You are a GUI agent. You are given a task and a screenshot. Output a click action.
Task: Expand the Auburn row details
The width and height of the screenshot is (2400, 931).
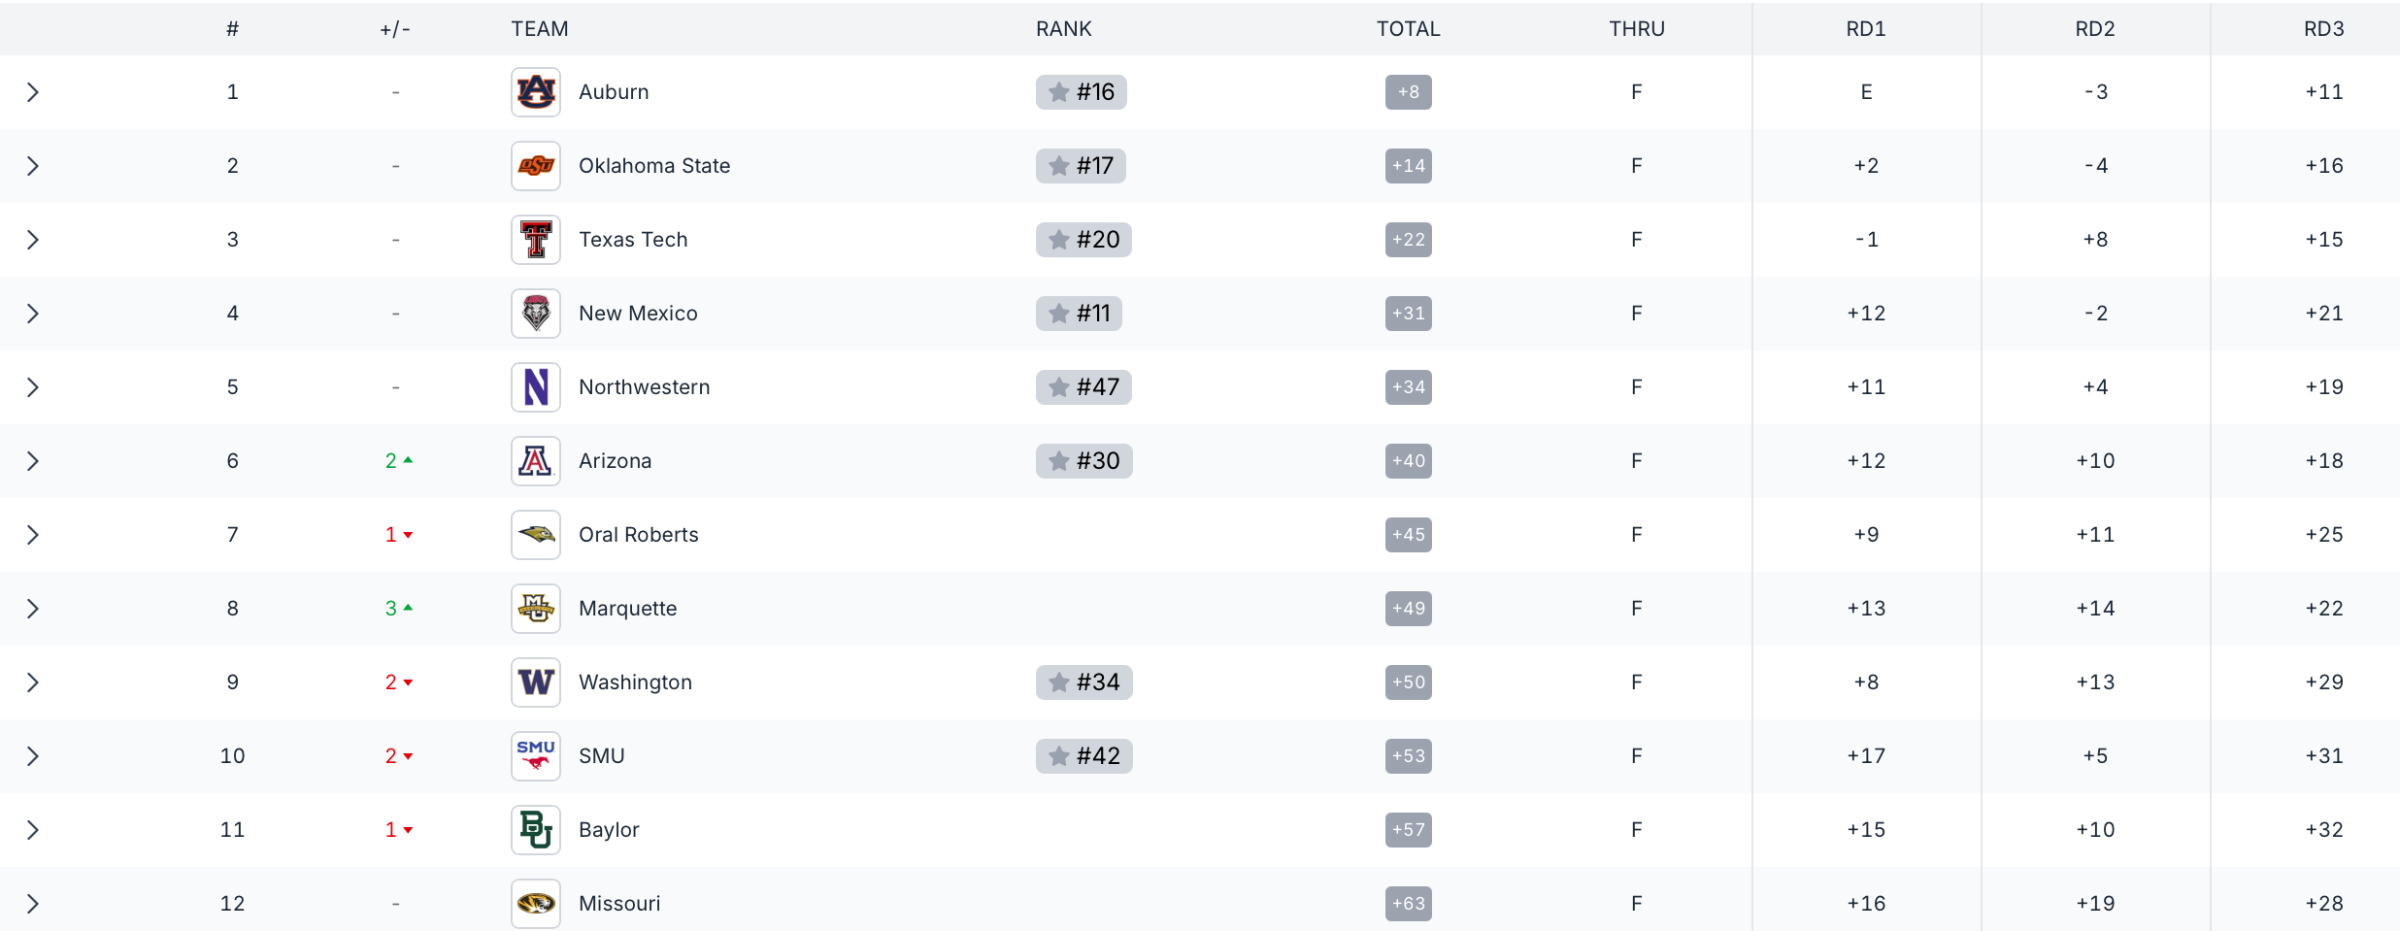33,92
